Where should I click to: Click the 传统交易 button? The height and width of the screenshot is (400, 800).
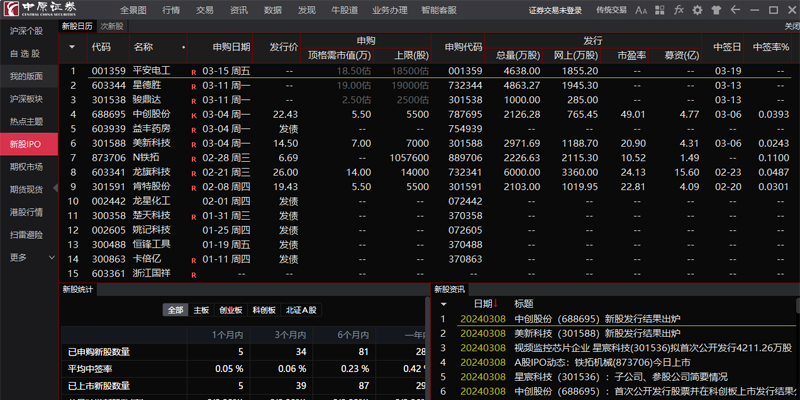point(611,10)
